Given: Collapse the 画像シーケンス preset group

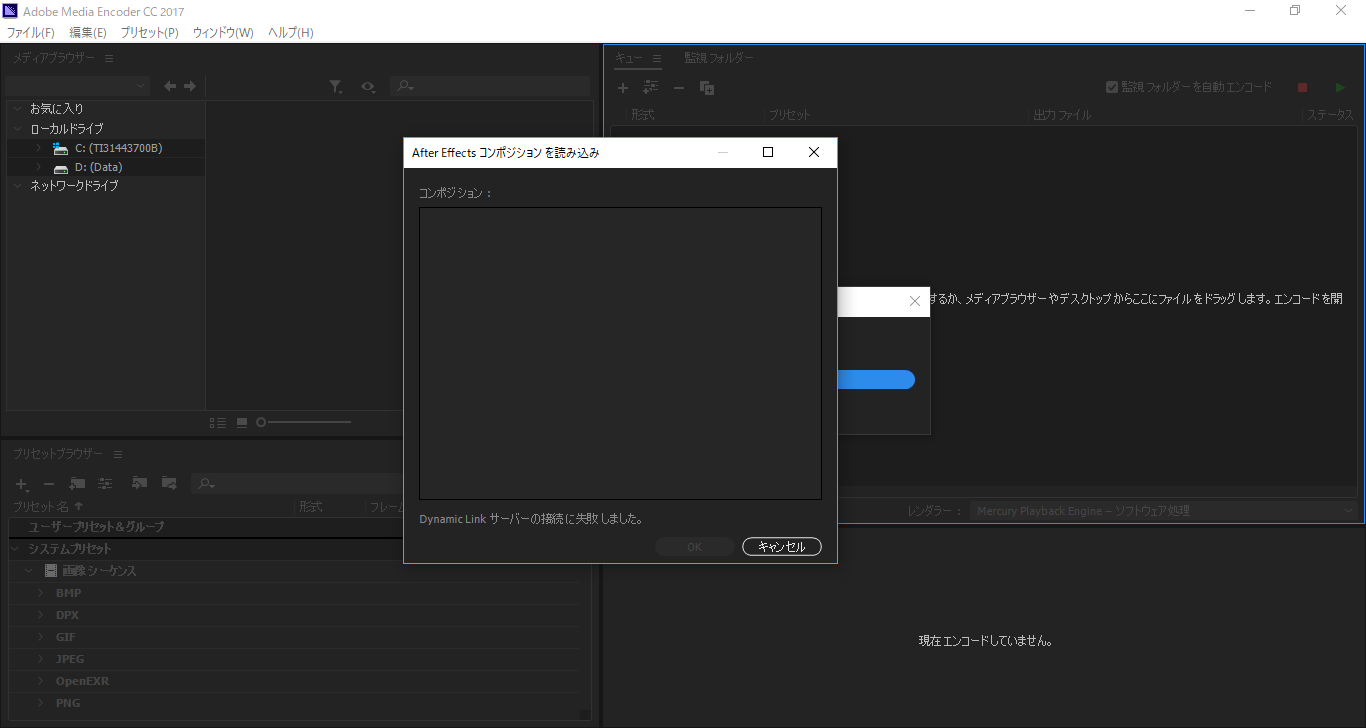Looking at the screenshot, I should click(29, 571).
